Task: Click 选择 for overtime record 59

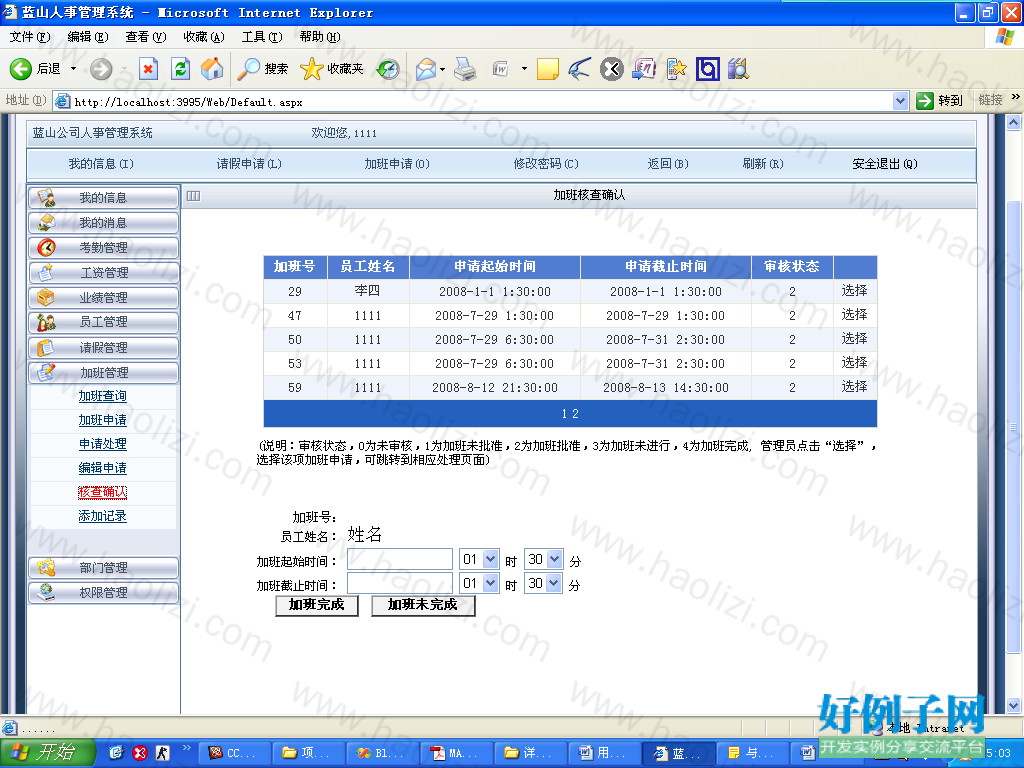Action: coord(854,387)
